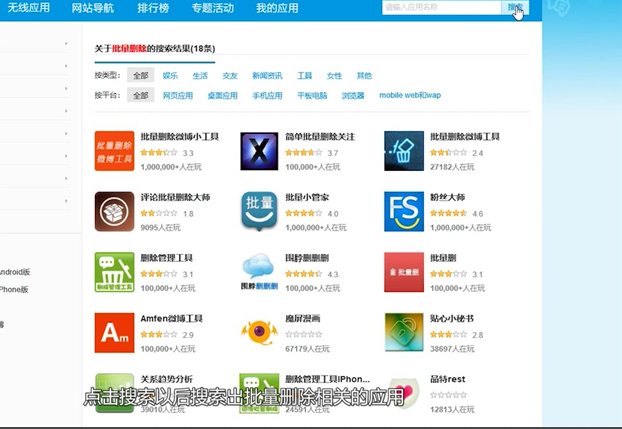This screenshot has height=429, width=622.
Task: Open the 围脖删删删 title link
Action: pos(307,258)
